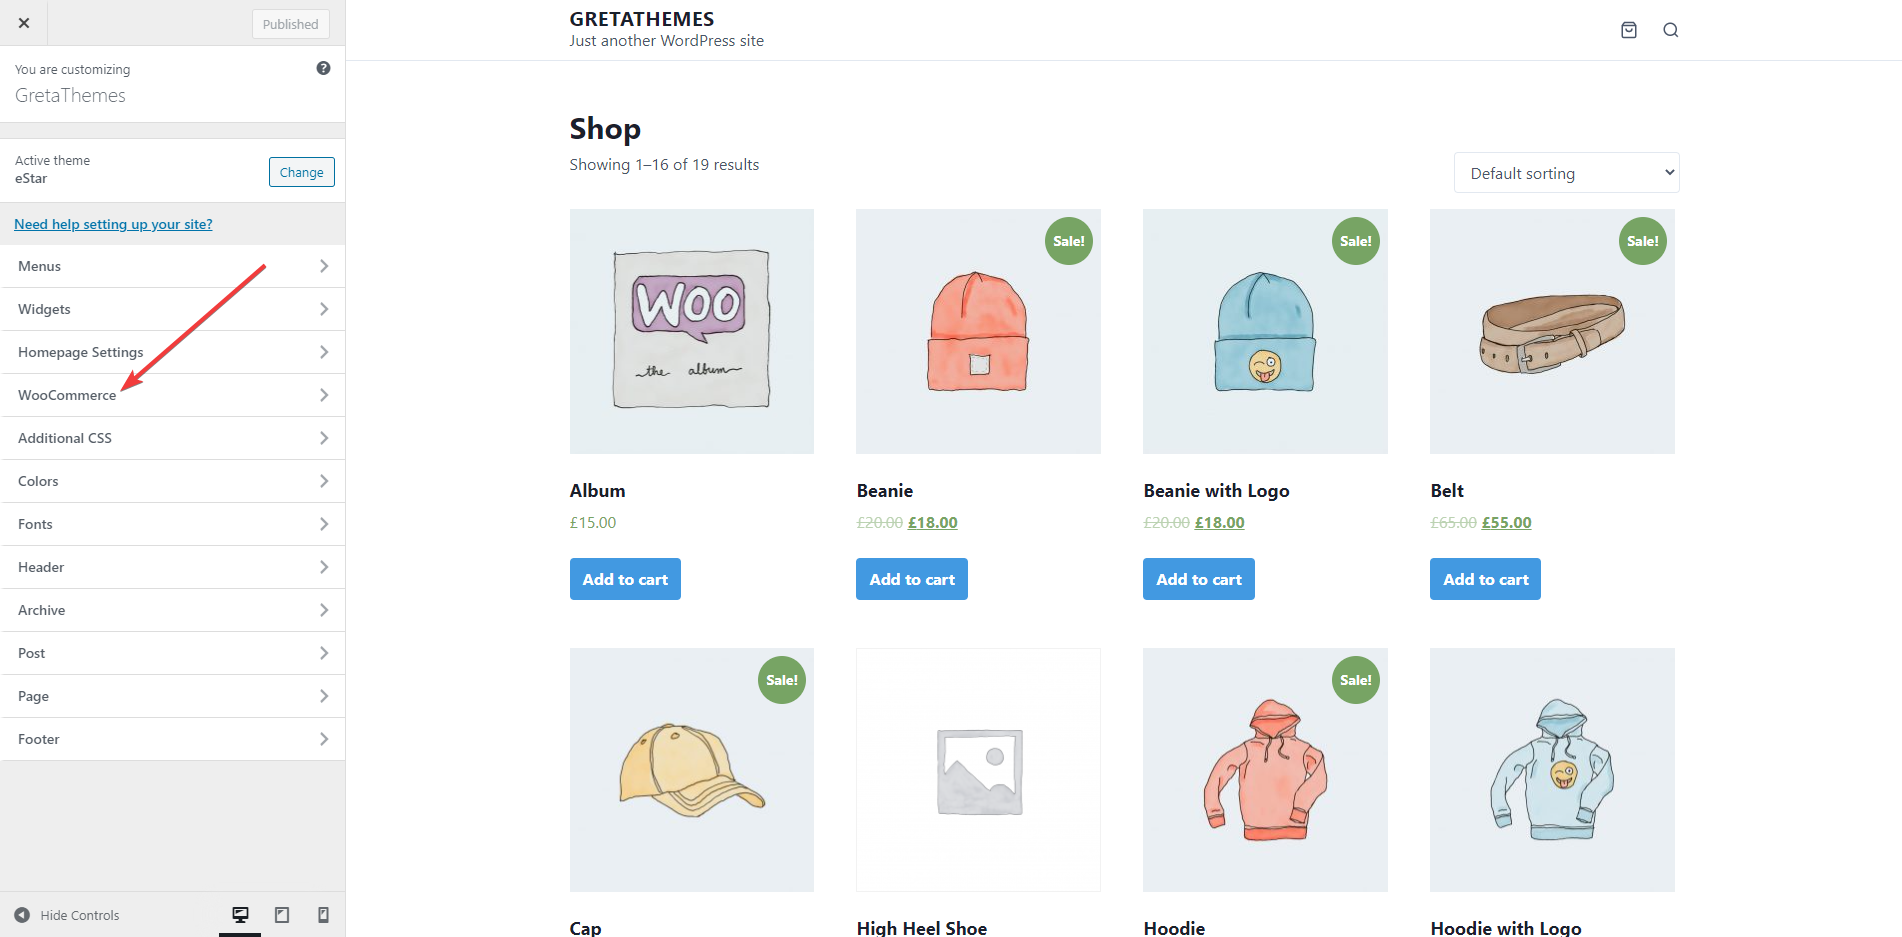The image size is (1902, 937).
Task: Add the Beanie product to cart
Action: click(911, 578)
